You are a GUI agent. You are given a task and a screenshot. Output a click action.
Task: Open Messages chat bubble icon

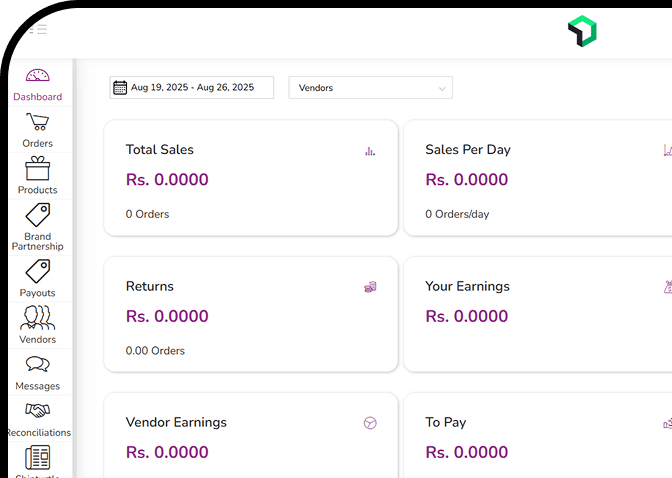(x=38, y=365)
